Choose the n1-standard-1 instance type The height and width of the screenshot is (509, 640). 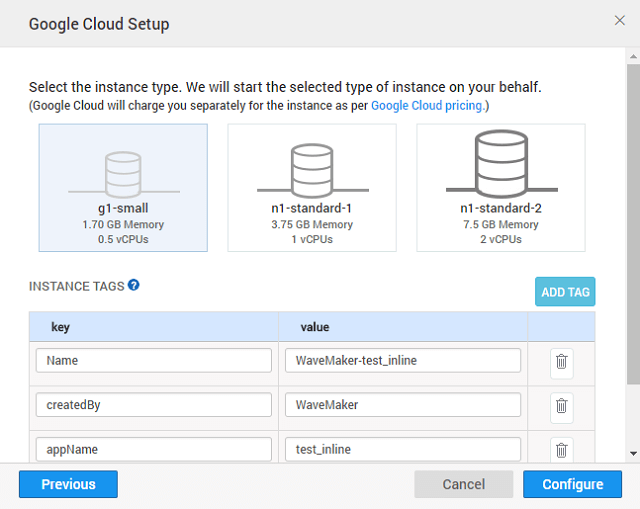pos(312,187)
